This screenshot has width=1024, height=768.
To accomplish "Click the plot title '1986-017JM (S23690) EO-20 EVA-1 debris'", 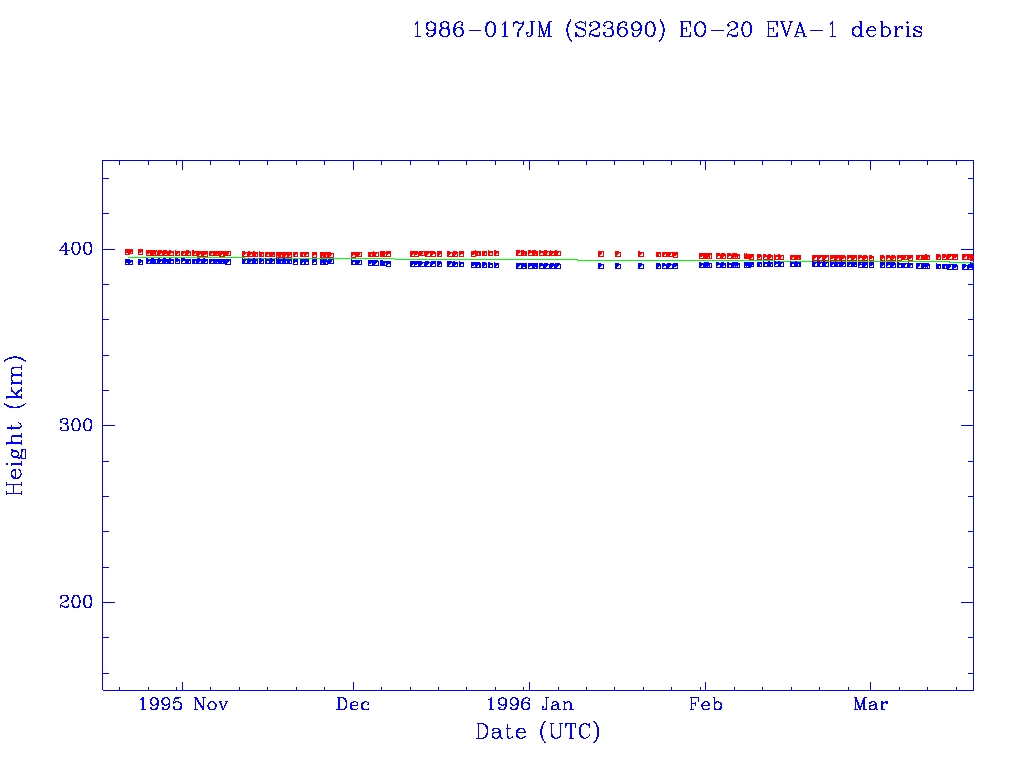I will point(667,30).
